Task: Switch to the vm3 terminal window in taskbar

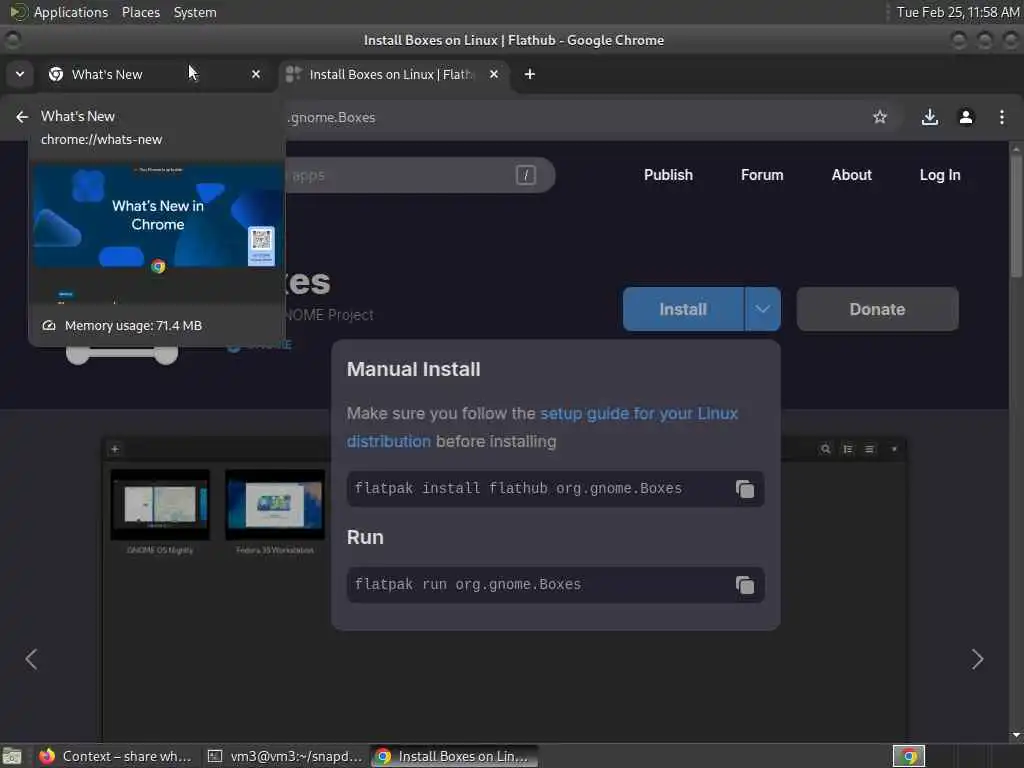Action: pos(285,756)
